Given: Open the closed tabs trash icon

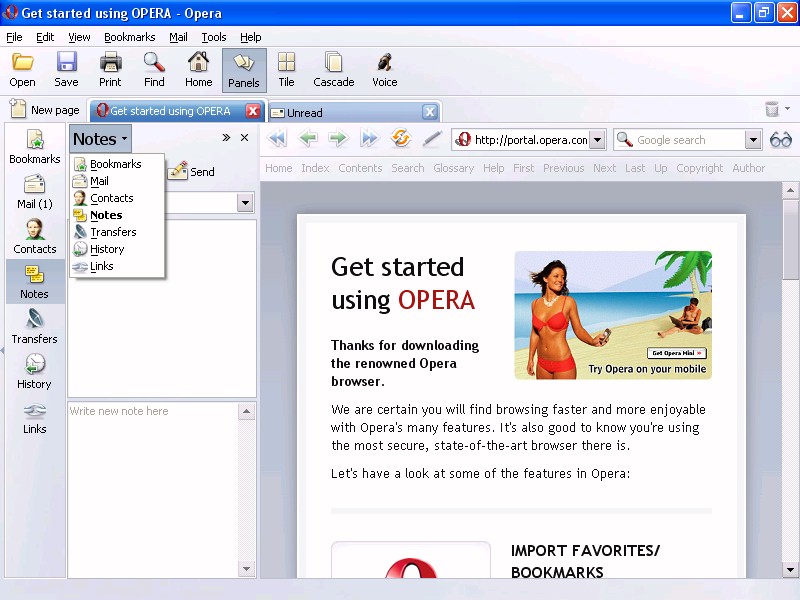Looking at the screenshot, I should click(772, 110).
